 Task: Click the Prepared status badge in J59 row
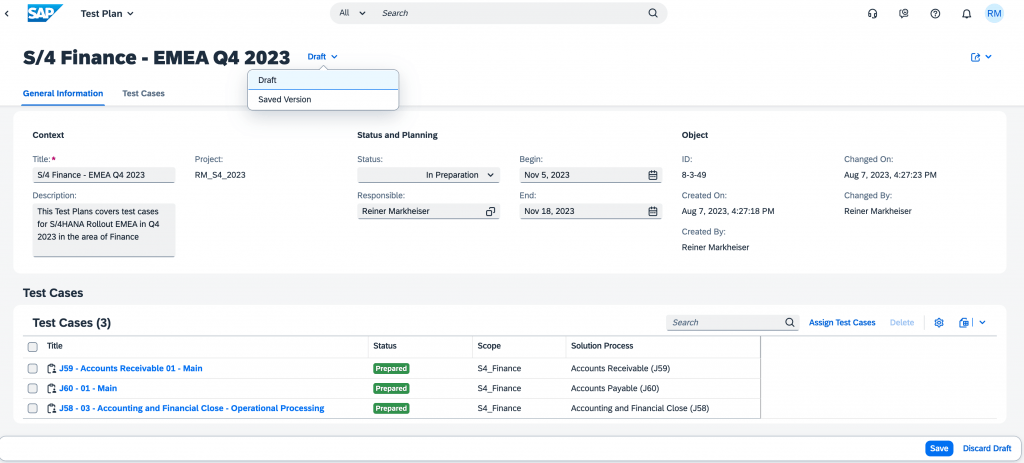coord(391,368)
